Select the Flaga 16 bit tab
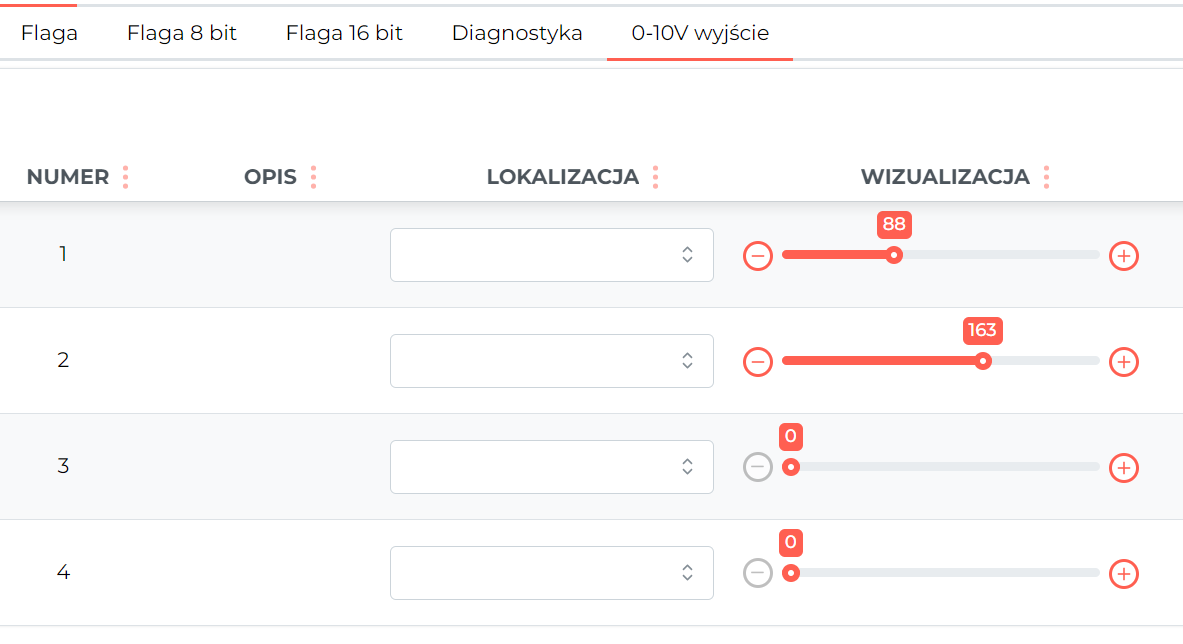 click(x=344, y=33)
